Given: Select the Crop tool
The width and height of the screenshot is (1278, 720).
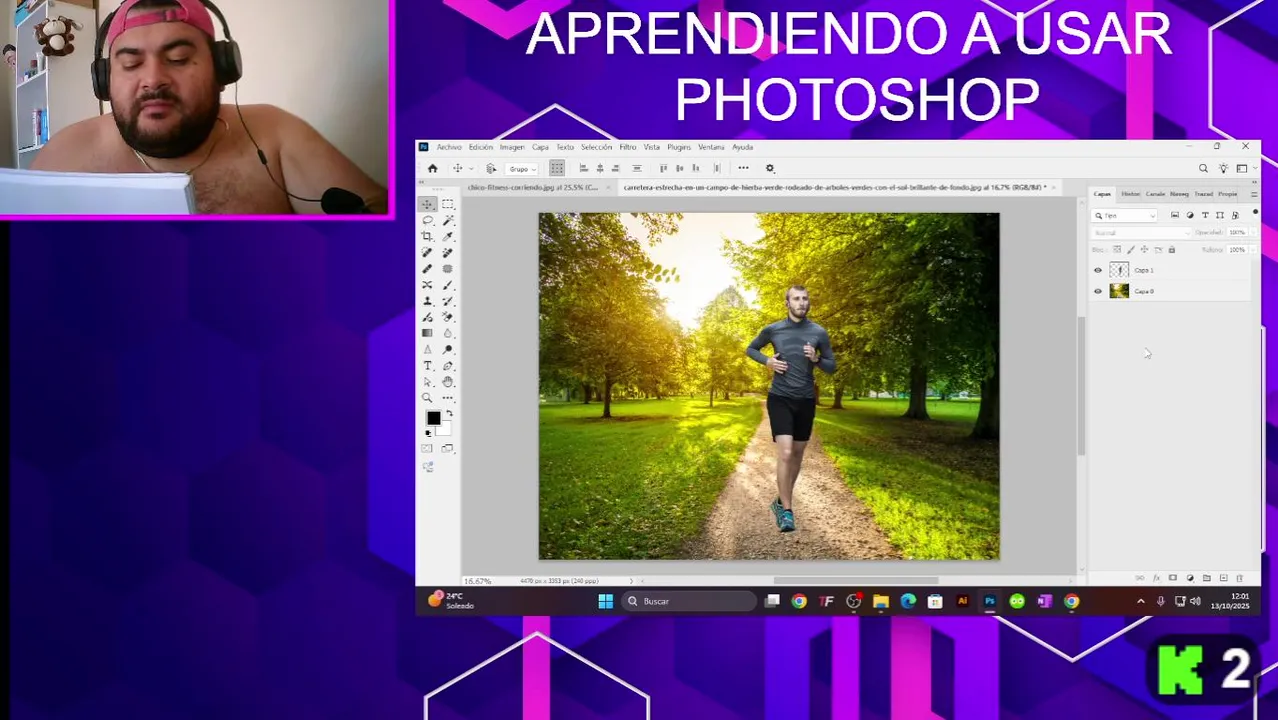Looking at the screenshot, I should [x=427, y=236].
